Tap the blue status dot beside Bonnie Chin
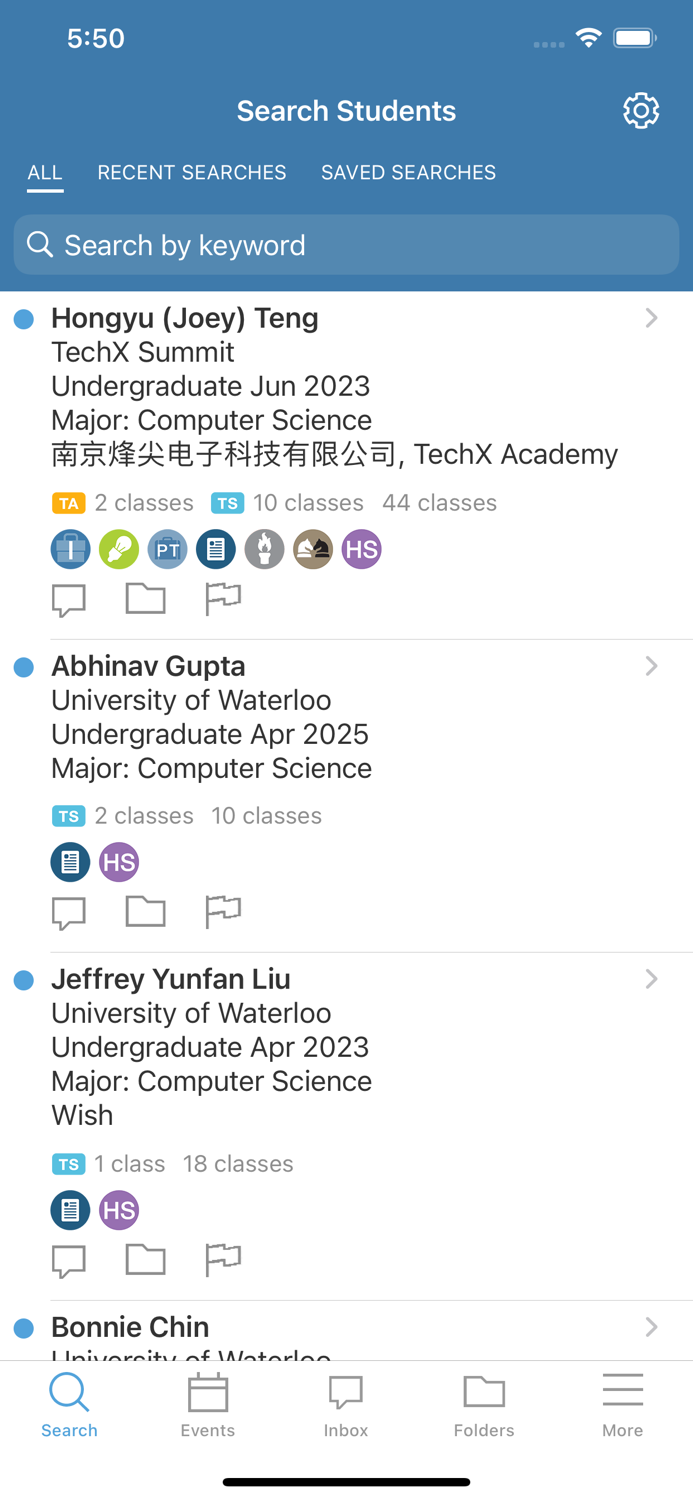The height and width of the screenshot is (1500, 693). 23,1327
